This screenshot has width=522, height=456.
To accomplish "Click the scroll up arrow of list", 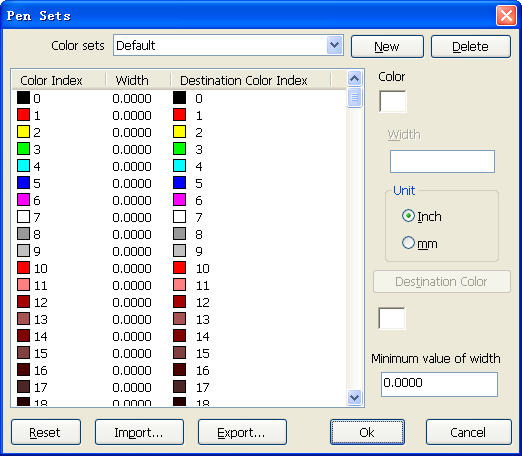I will click(x=354, y=79).
